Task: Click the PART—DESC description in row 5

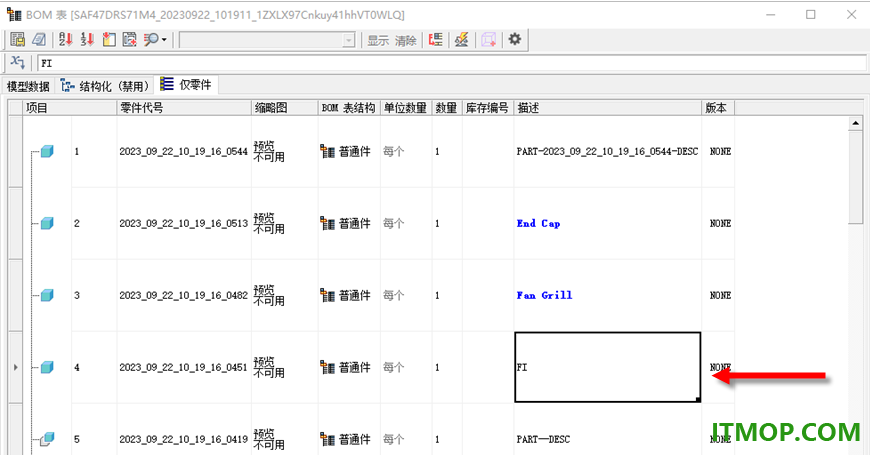Action: [x=543, y=439]
